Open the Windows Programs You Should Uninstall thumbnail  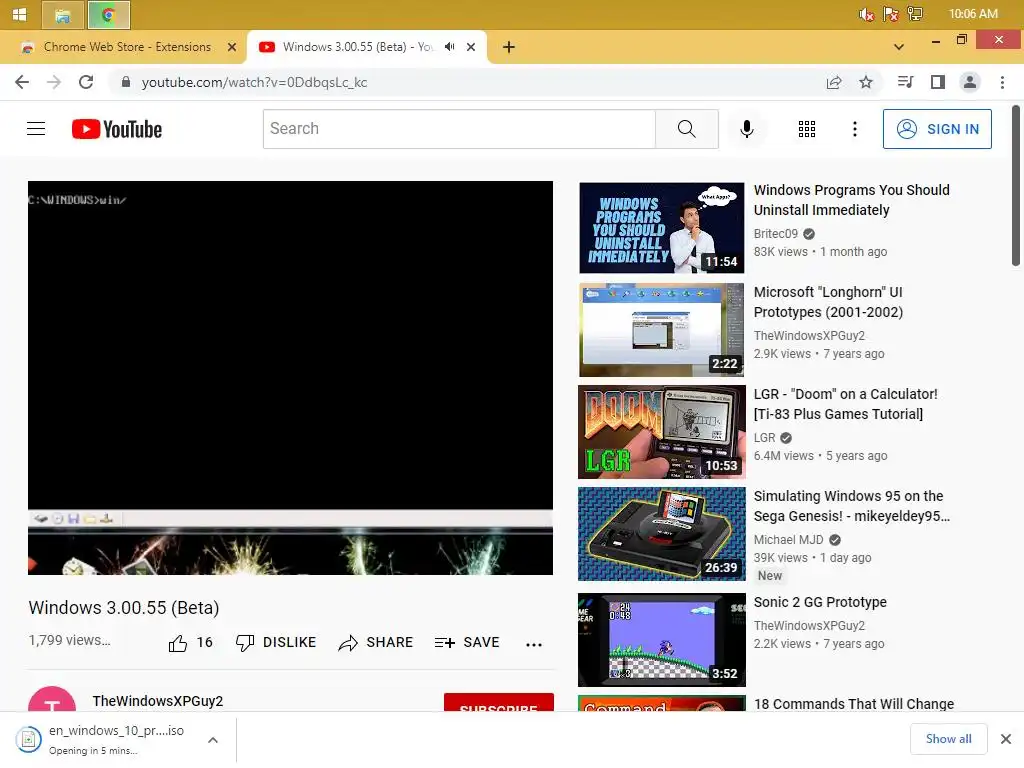(x=662, y=228)
